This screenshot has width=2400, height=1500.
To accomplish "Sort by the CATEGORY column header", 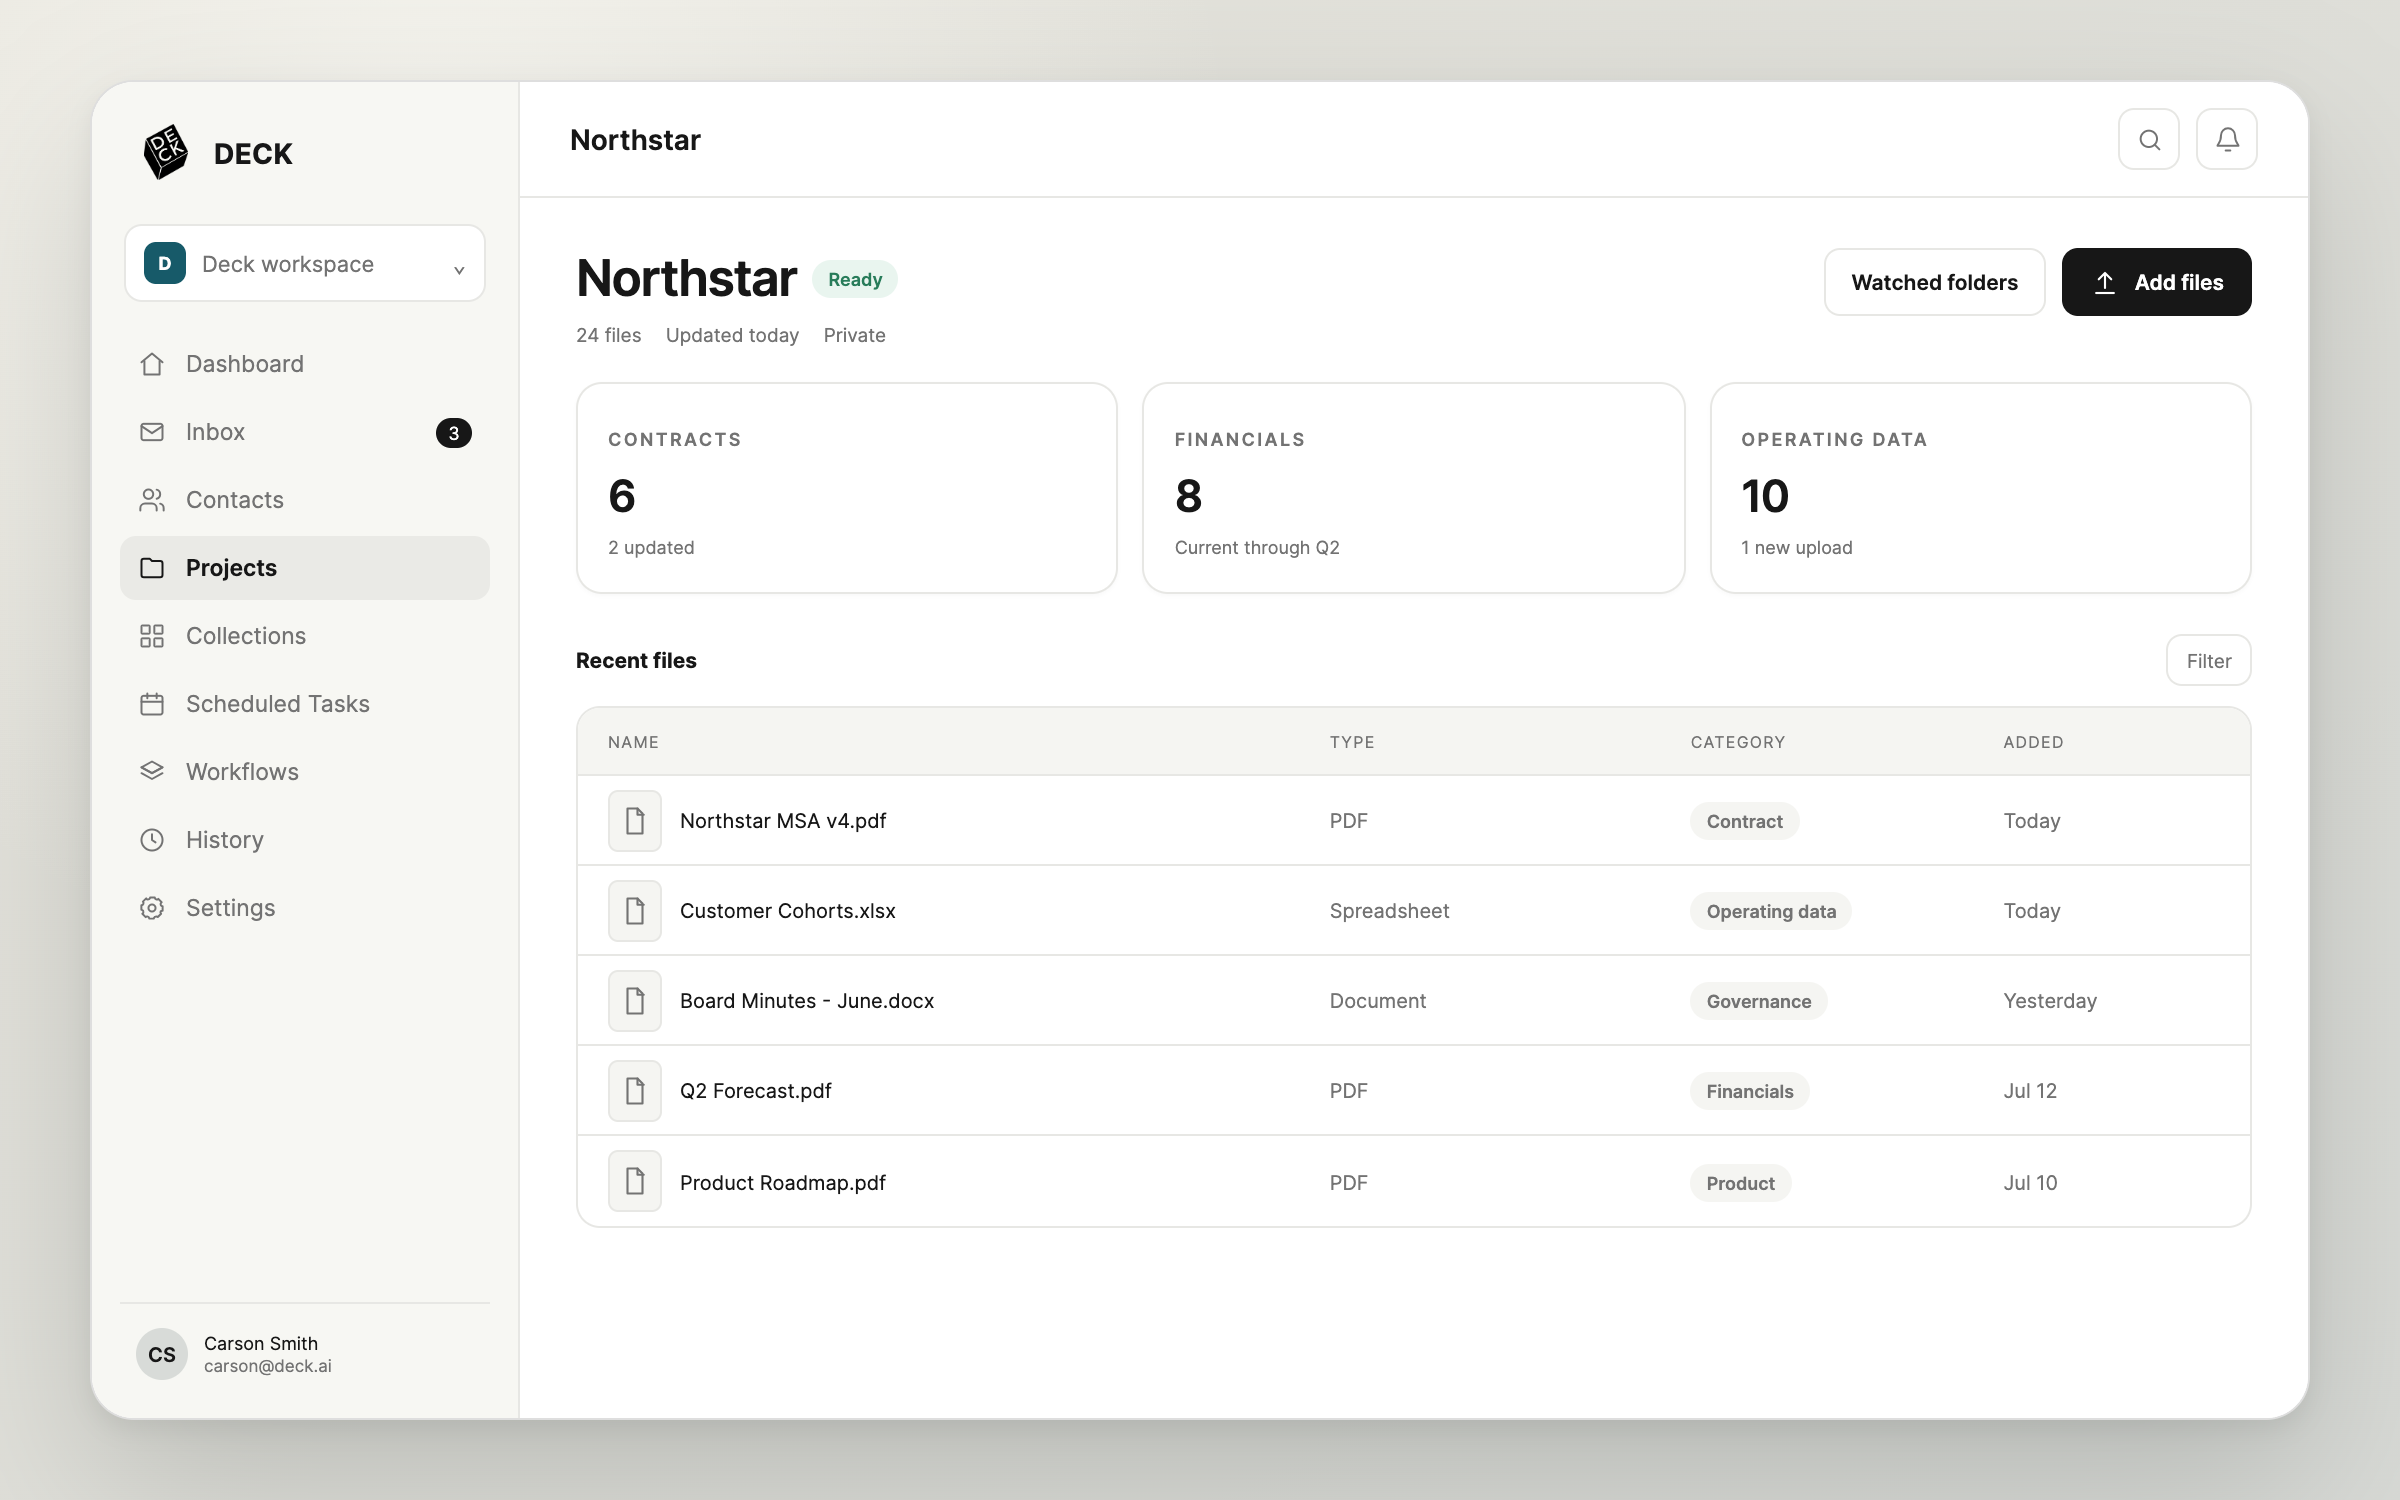I will 1738,742.
